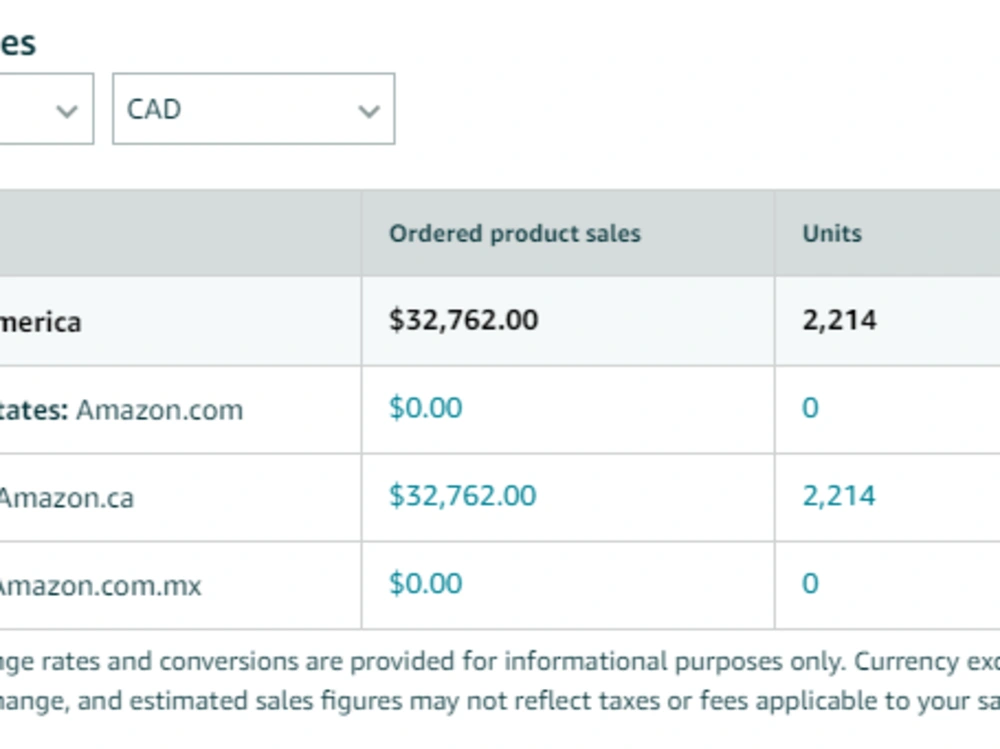Open Amazon.com units link showing 0
Image resolution: width=1000 pixels, height=749 pixels.
[810, 408]
